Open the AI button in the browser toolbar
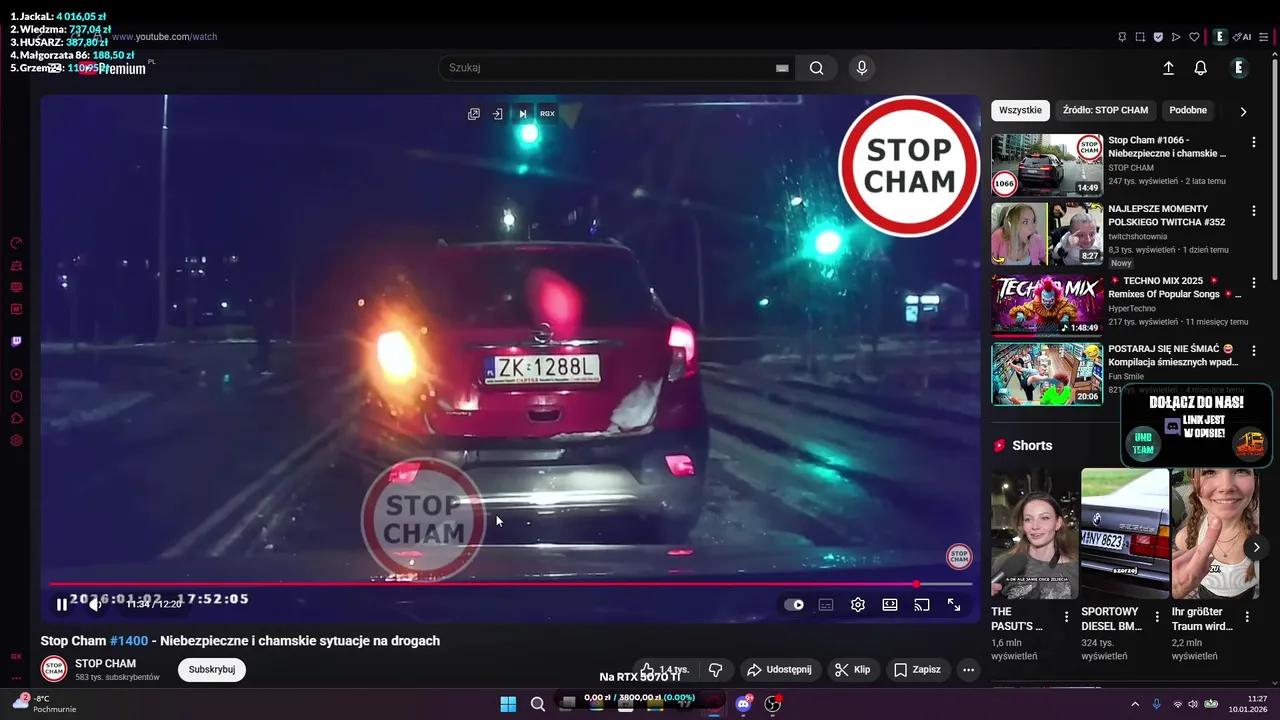The height and width of the screenshot is (720, 1280). (1242, 37)
